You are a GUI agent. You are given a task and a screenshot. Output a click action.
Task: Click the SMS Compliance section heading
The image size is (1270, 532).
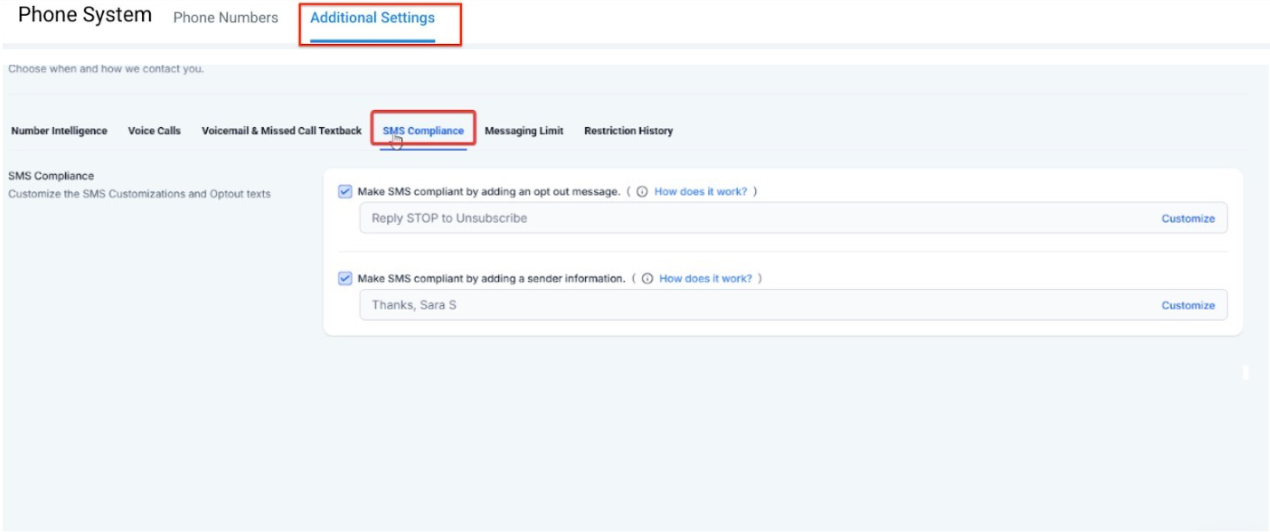[x=51, y=176]
